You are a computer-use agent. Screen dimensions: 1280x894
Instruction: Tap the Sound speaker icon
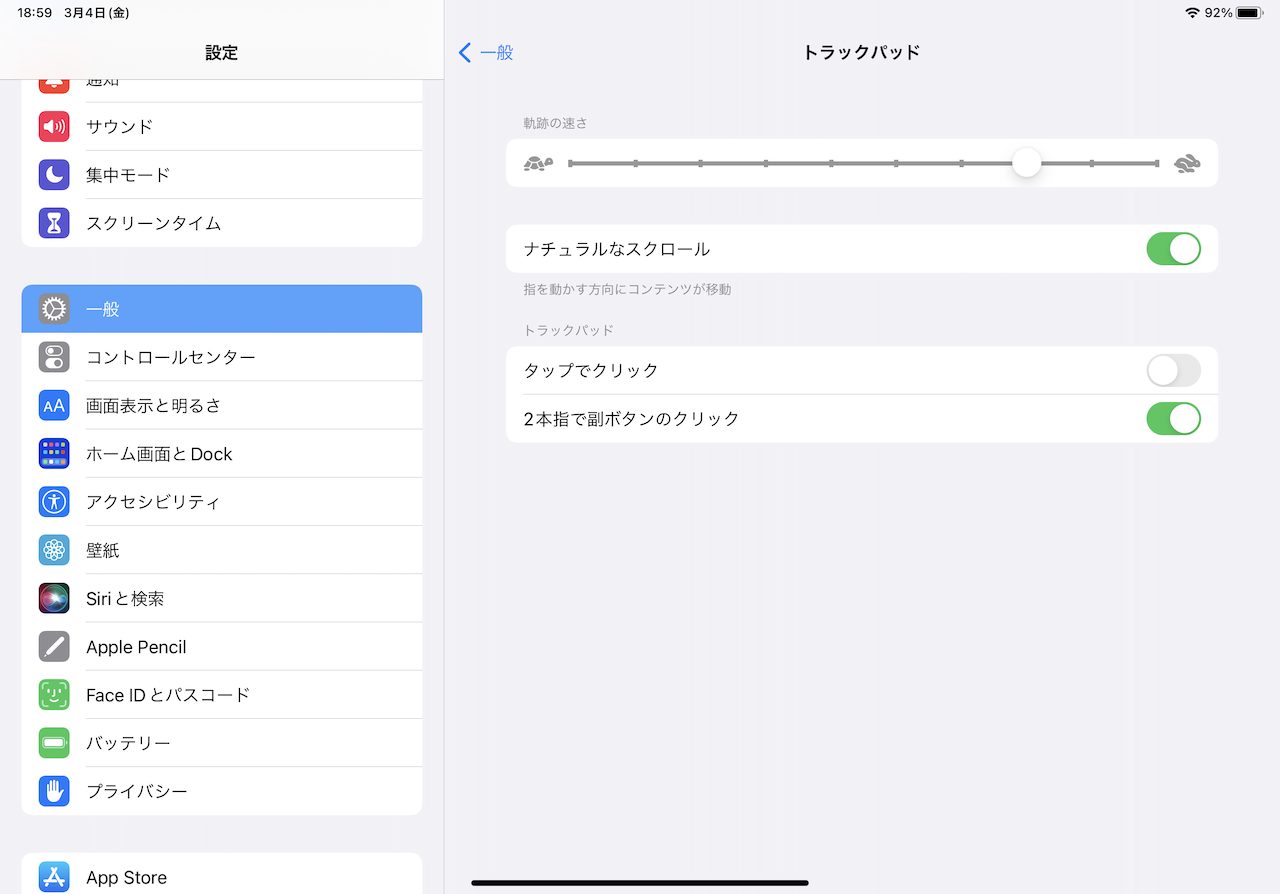tap(54, 127)
